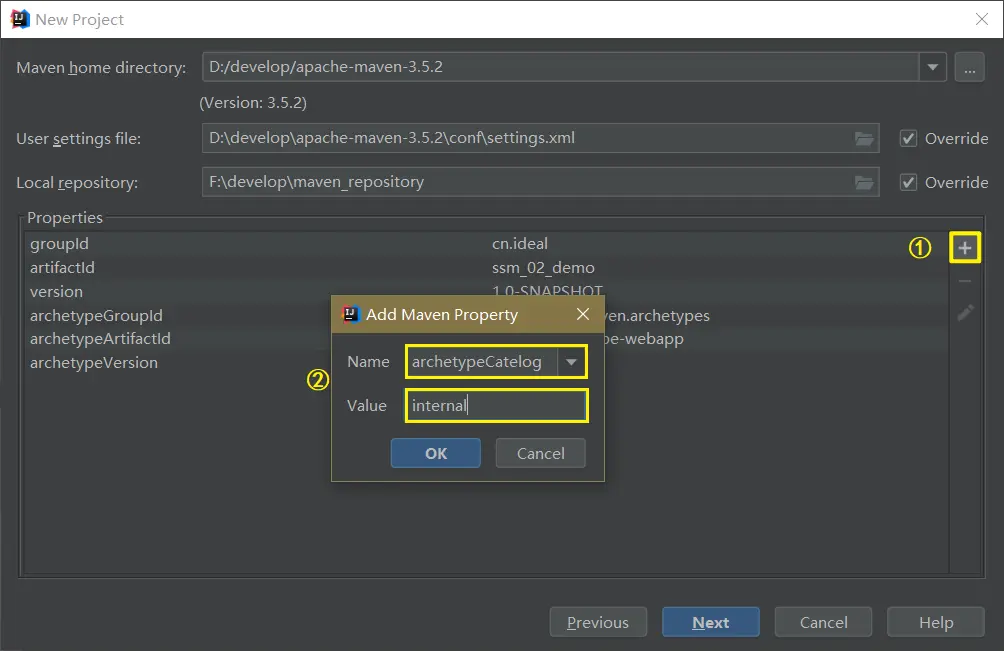Viewport: 1004px width, 651px height.
Task: Expand Maven home directory dropdown
Action: 933,67
